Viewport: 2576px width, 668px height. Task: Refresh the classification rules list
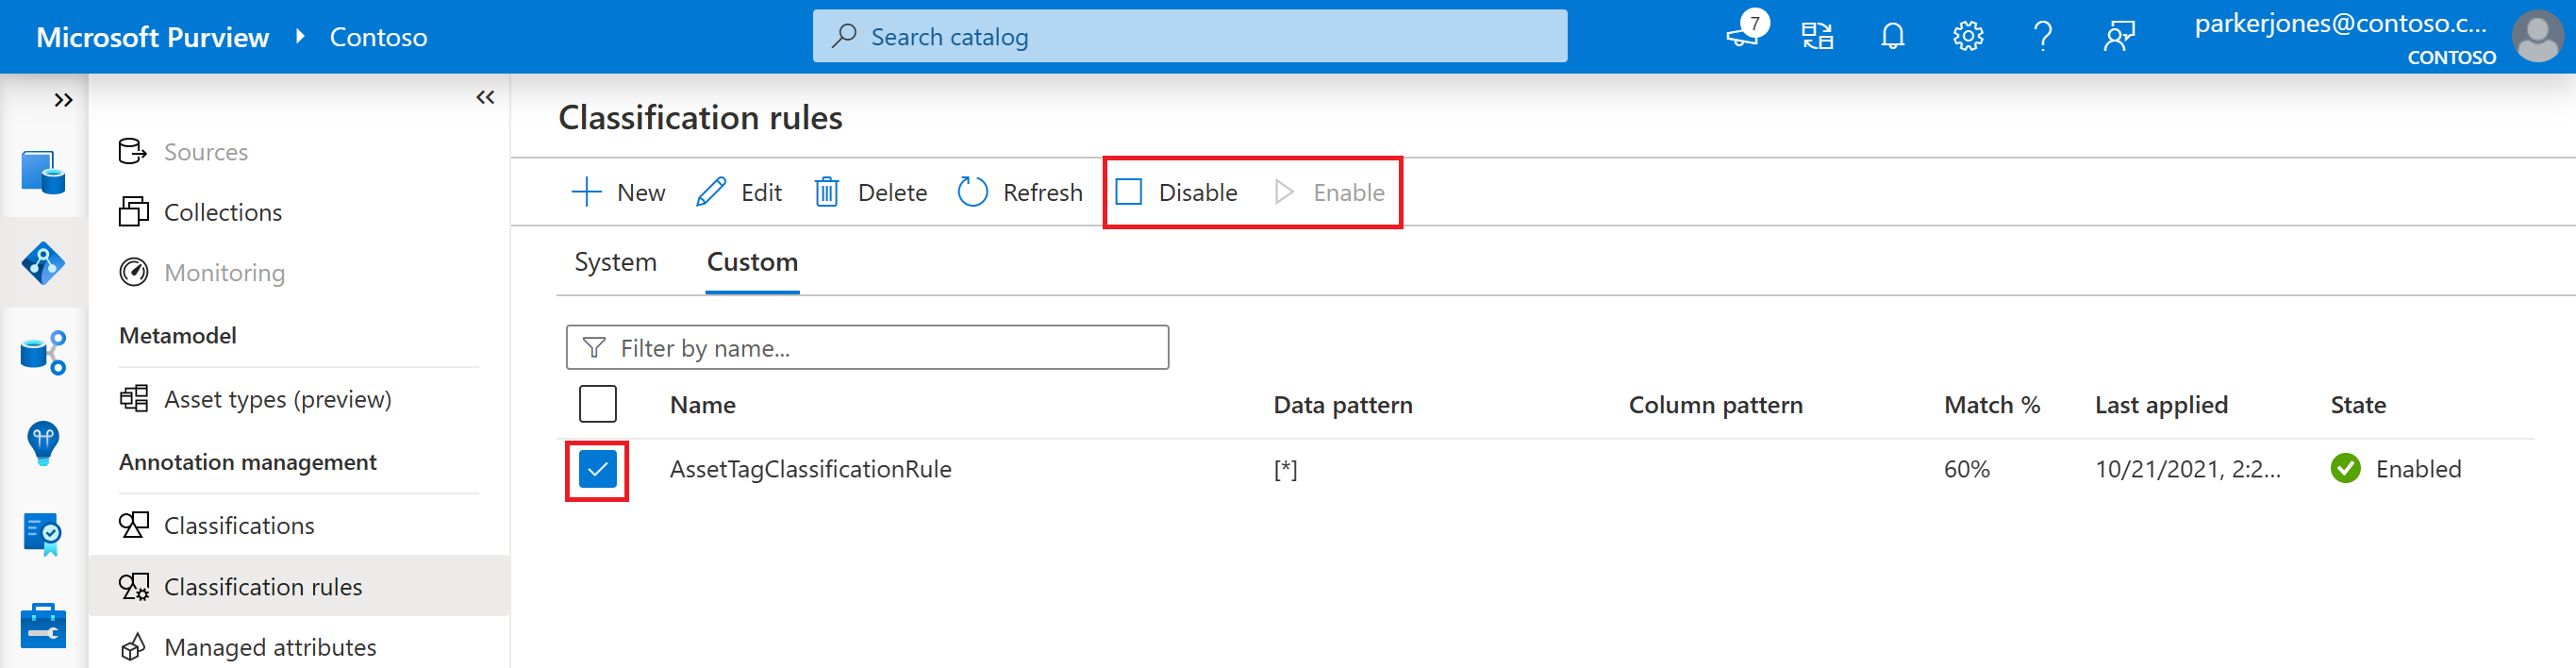(x=1020, y=192)
